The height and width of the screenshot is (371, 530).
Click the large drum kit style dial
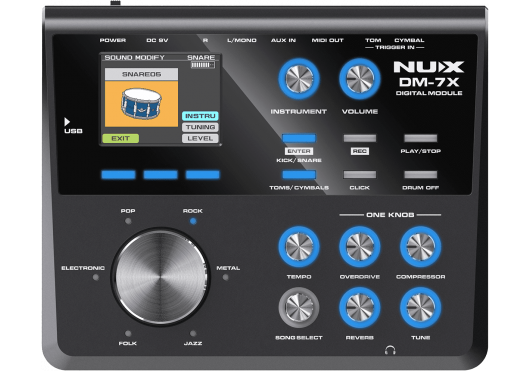[161, 276]
